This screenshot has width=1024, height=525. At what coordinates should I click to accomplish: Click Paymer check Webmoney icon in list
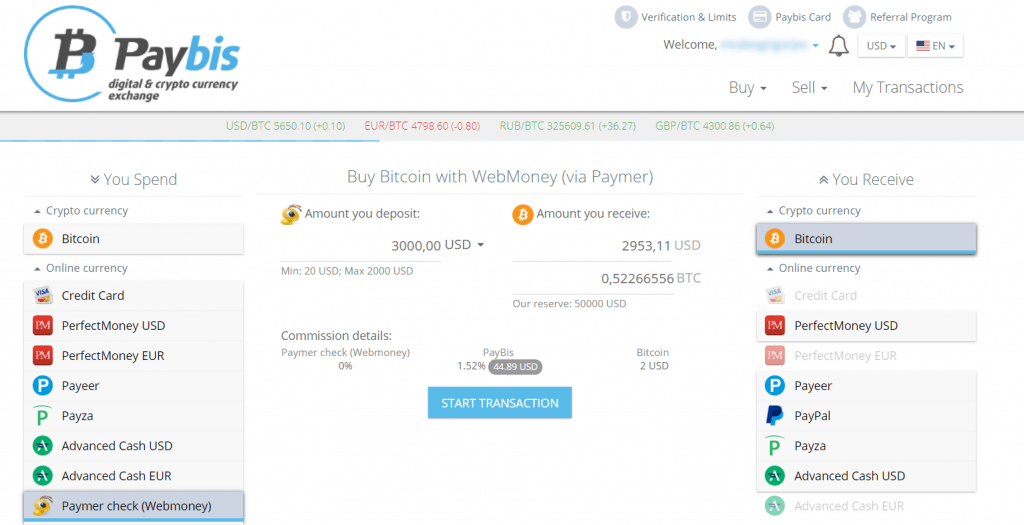pos(42,506)
